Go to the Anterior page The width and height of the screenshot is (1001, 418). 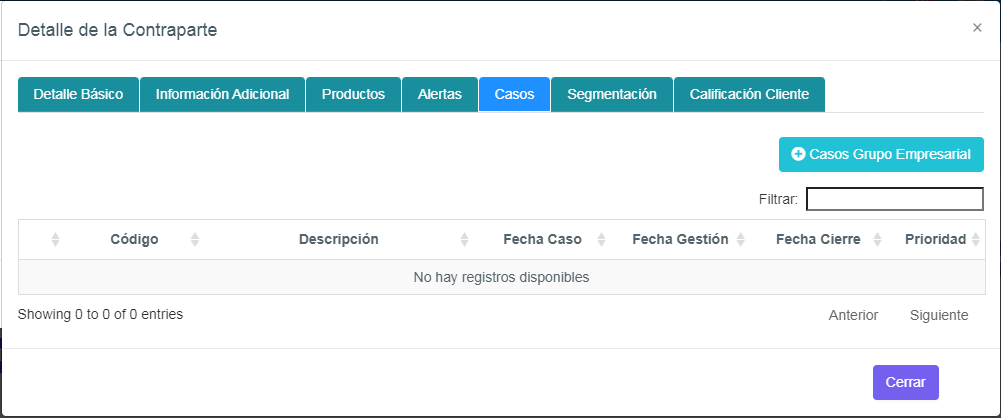(853, 315)
